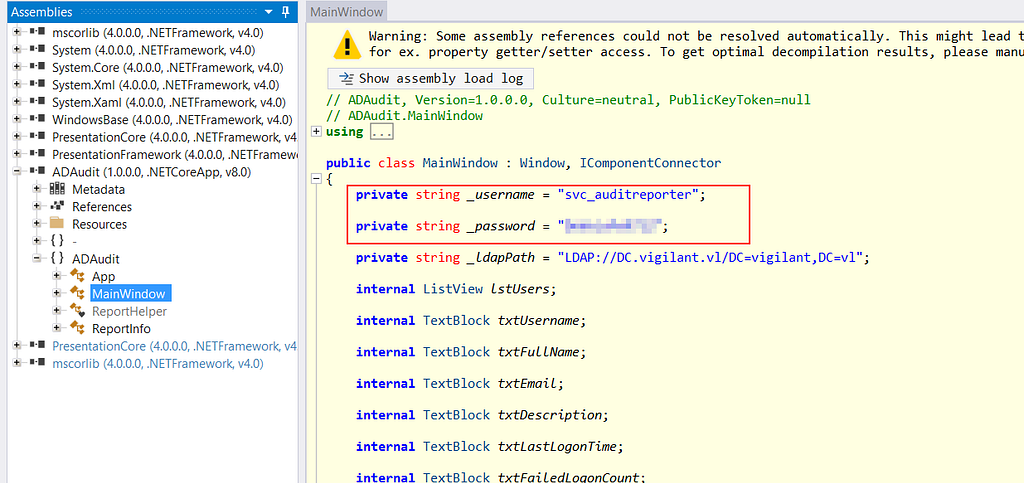This screenshot has height=483, width=1024.
Task: Expand the collapsed using directives
Action: (316, 131)
